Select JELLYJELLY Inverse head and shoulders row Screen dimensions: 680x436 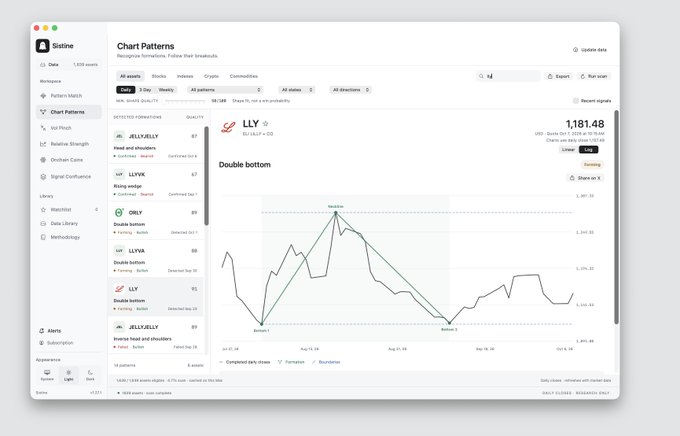155,336
